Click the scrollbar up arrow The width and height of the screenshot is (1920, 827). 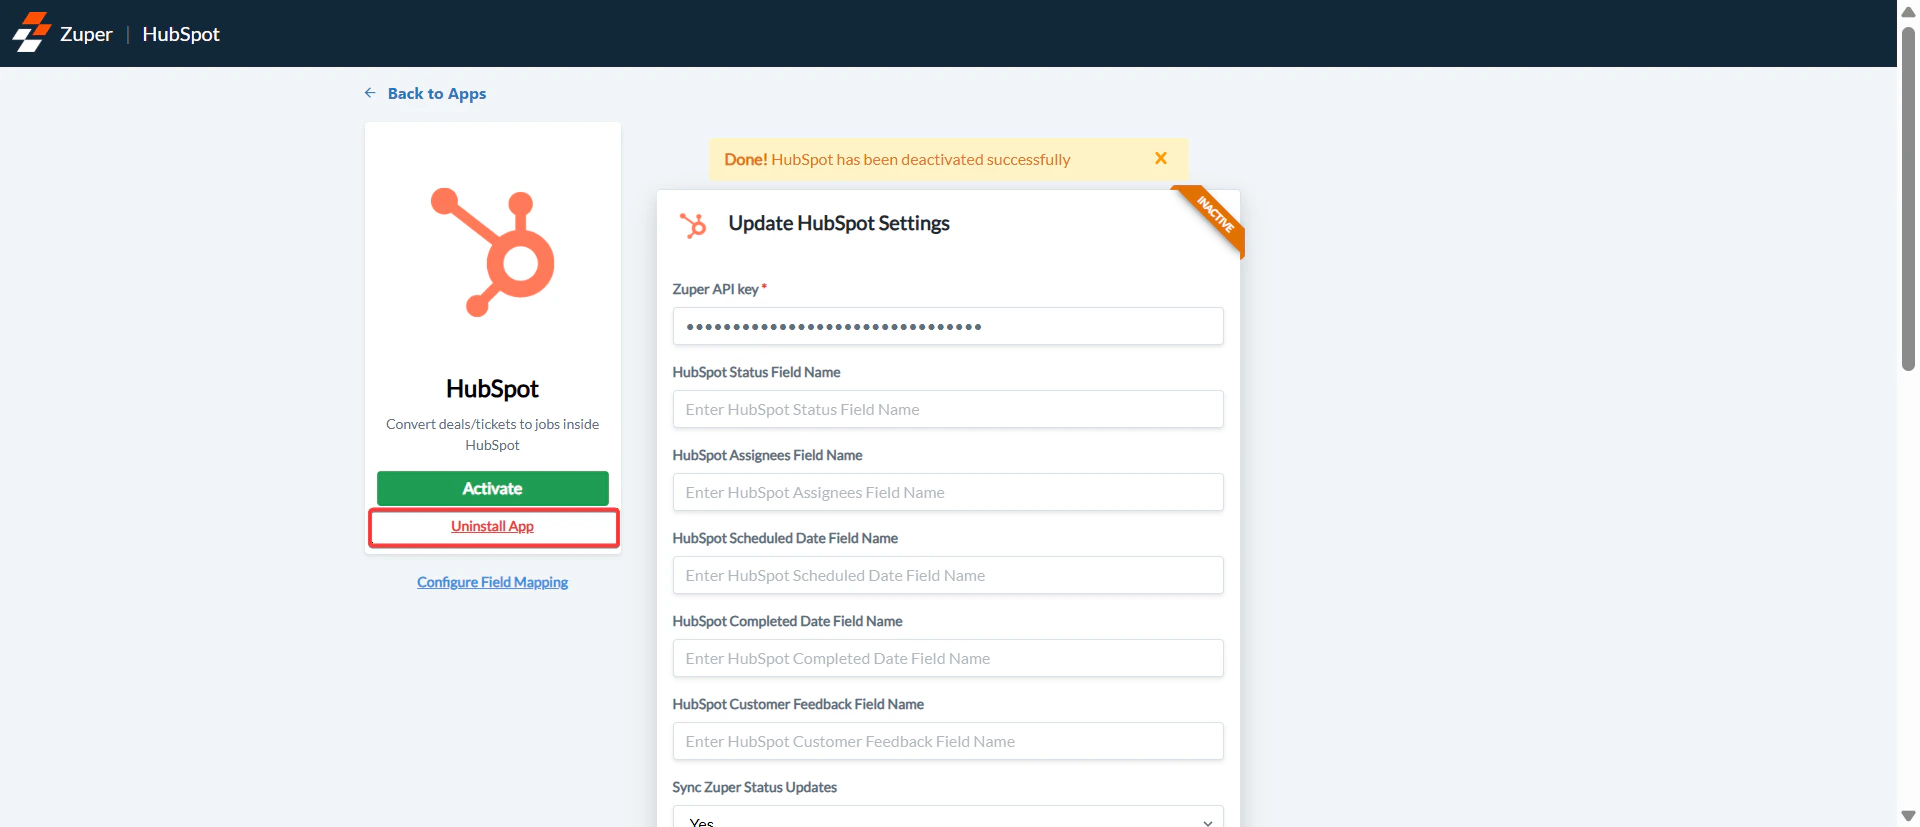pos(1908,12)
